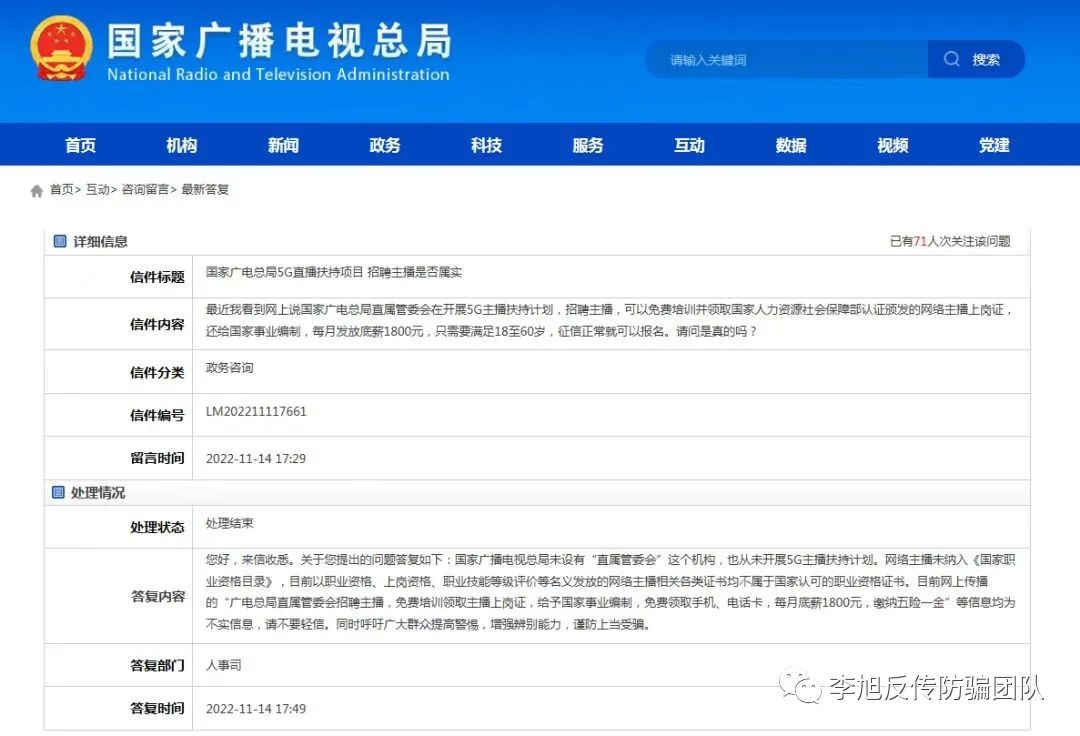1080x736 pixels.
Task: Click the 政务咨询 category value
Action: tap(229, 368)
